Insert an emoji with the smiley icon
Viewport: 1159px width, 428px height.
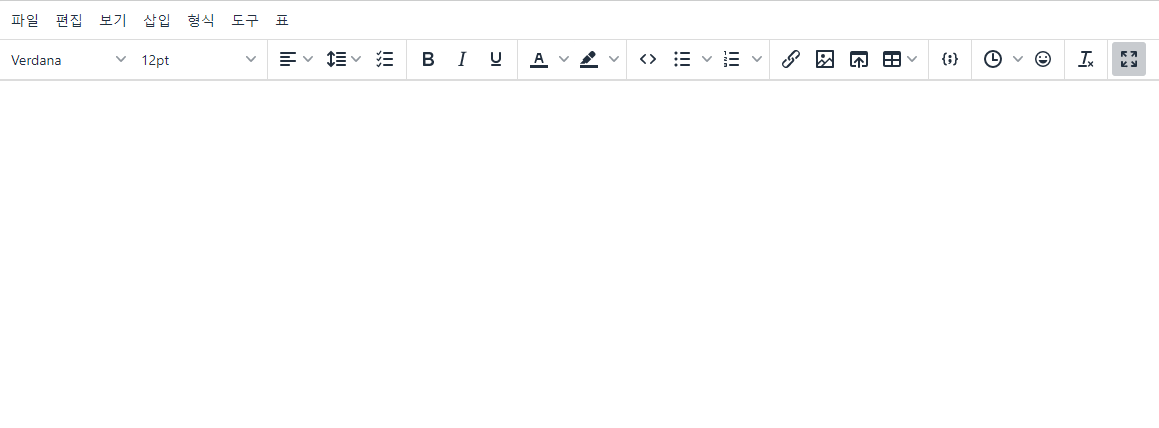pos(1043,60)
